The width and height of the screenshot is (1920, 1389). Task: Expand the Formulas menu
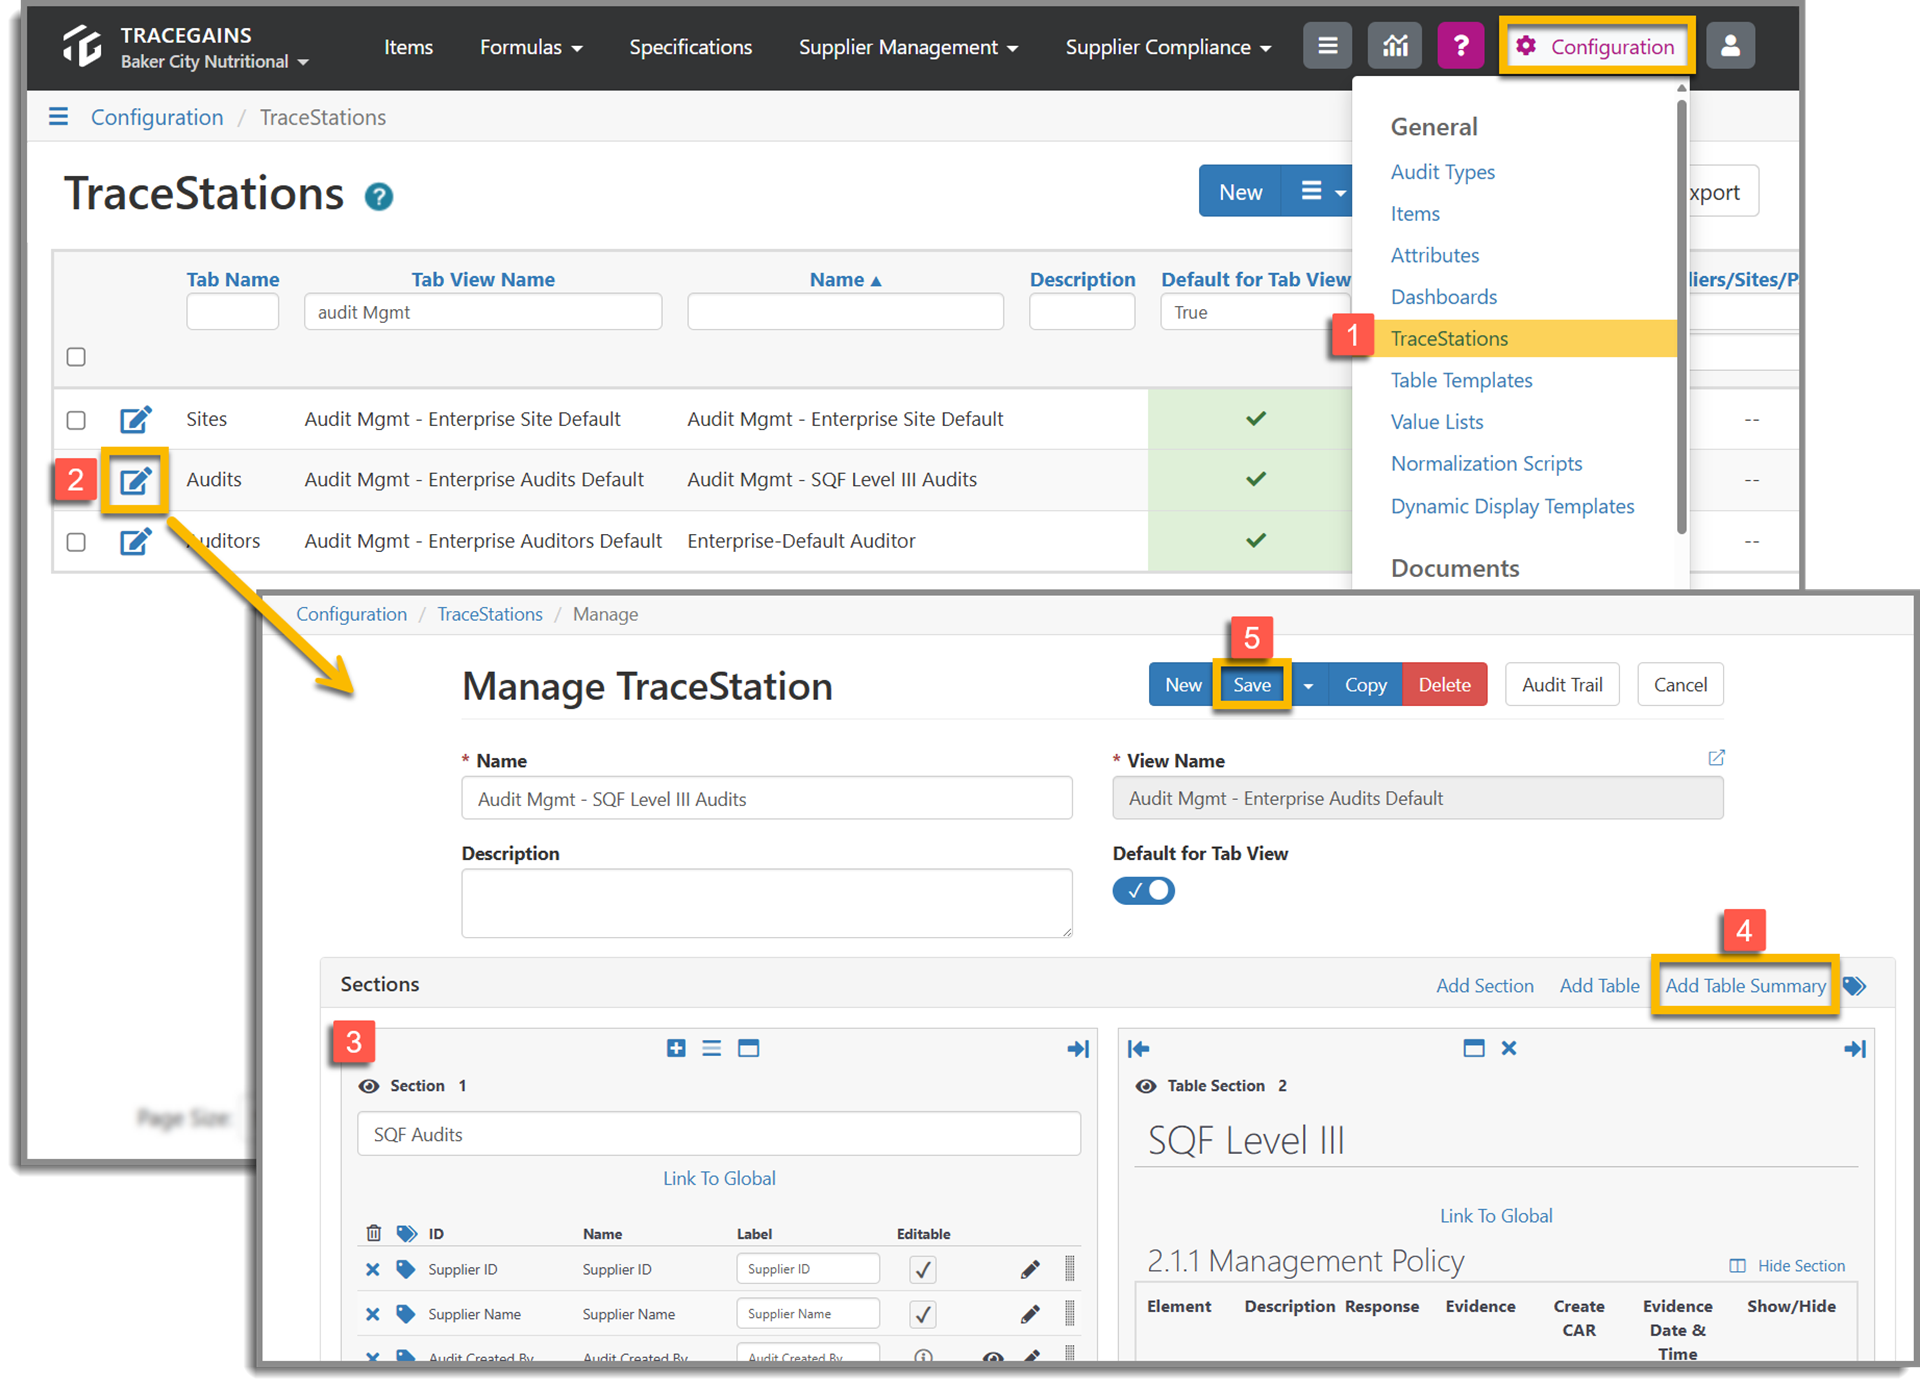tap(531, 47)
